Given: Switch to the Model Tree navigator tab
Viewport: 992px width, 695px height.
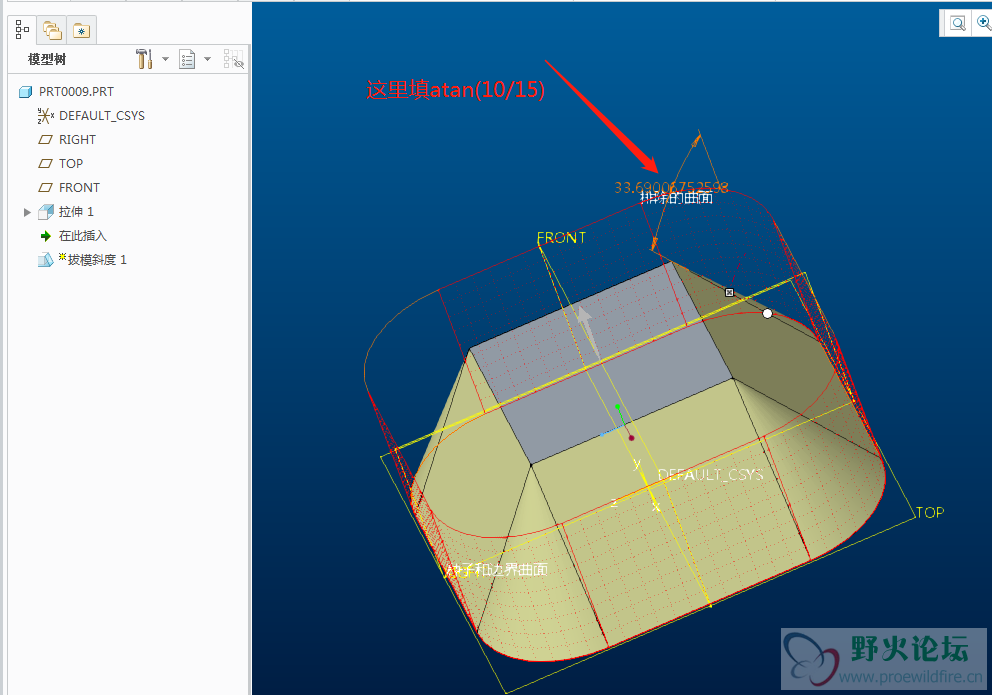Looking at the screenshot, I should click(23, 30).
